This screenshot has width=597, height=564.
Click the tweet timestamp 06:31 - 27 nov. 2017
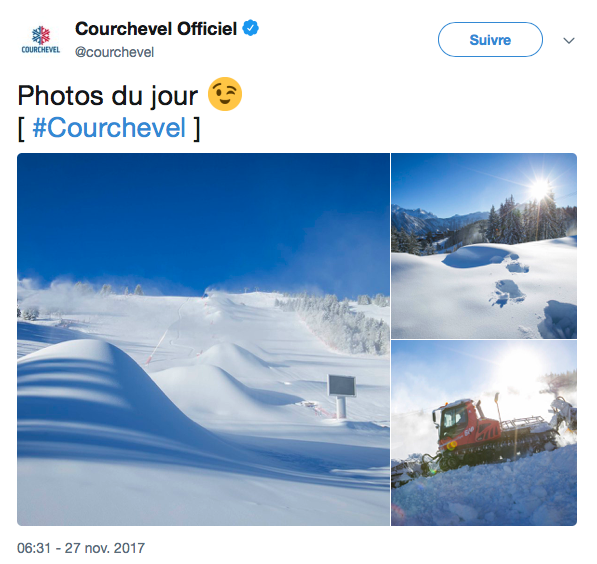pos(81,548)
